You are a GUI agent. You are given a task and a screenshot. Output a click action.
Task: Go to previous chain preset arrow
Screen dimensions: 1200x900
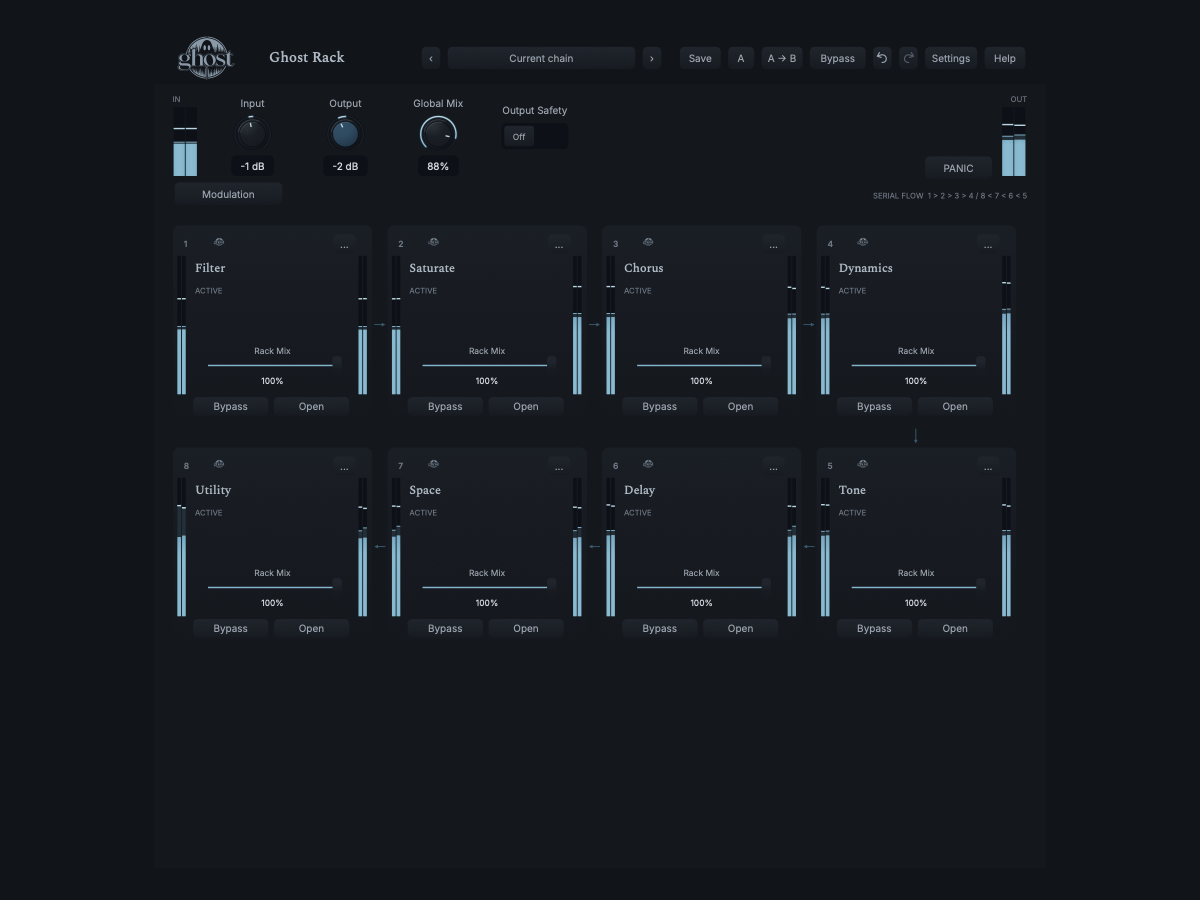pyautogui.click(x=431, y=58)
